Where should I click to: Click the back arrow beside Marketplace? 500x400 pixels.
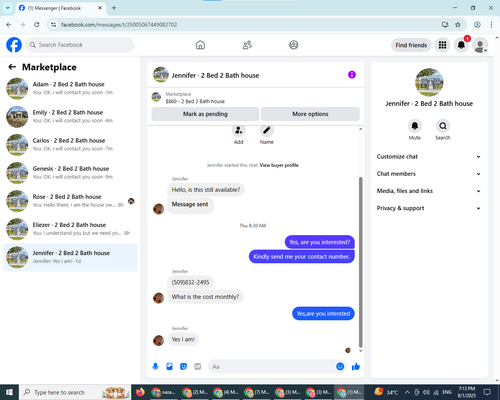tap(12, 67)
